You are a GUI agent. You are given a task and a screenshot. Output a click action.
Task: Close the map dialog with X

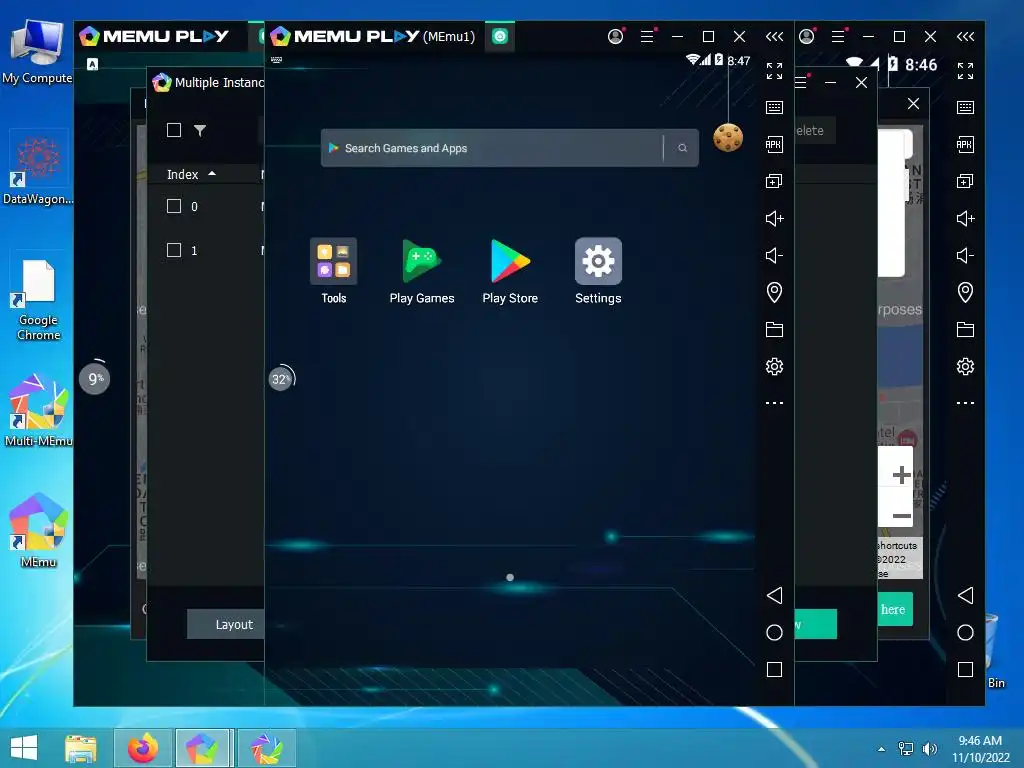coord(913,103)
